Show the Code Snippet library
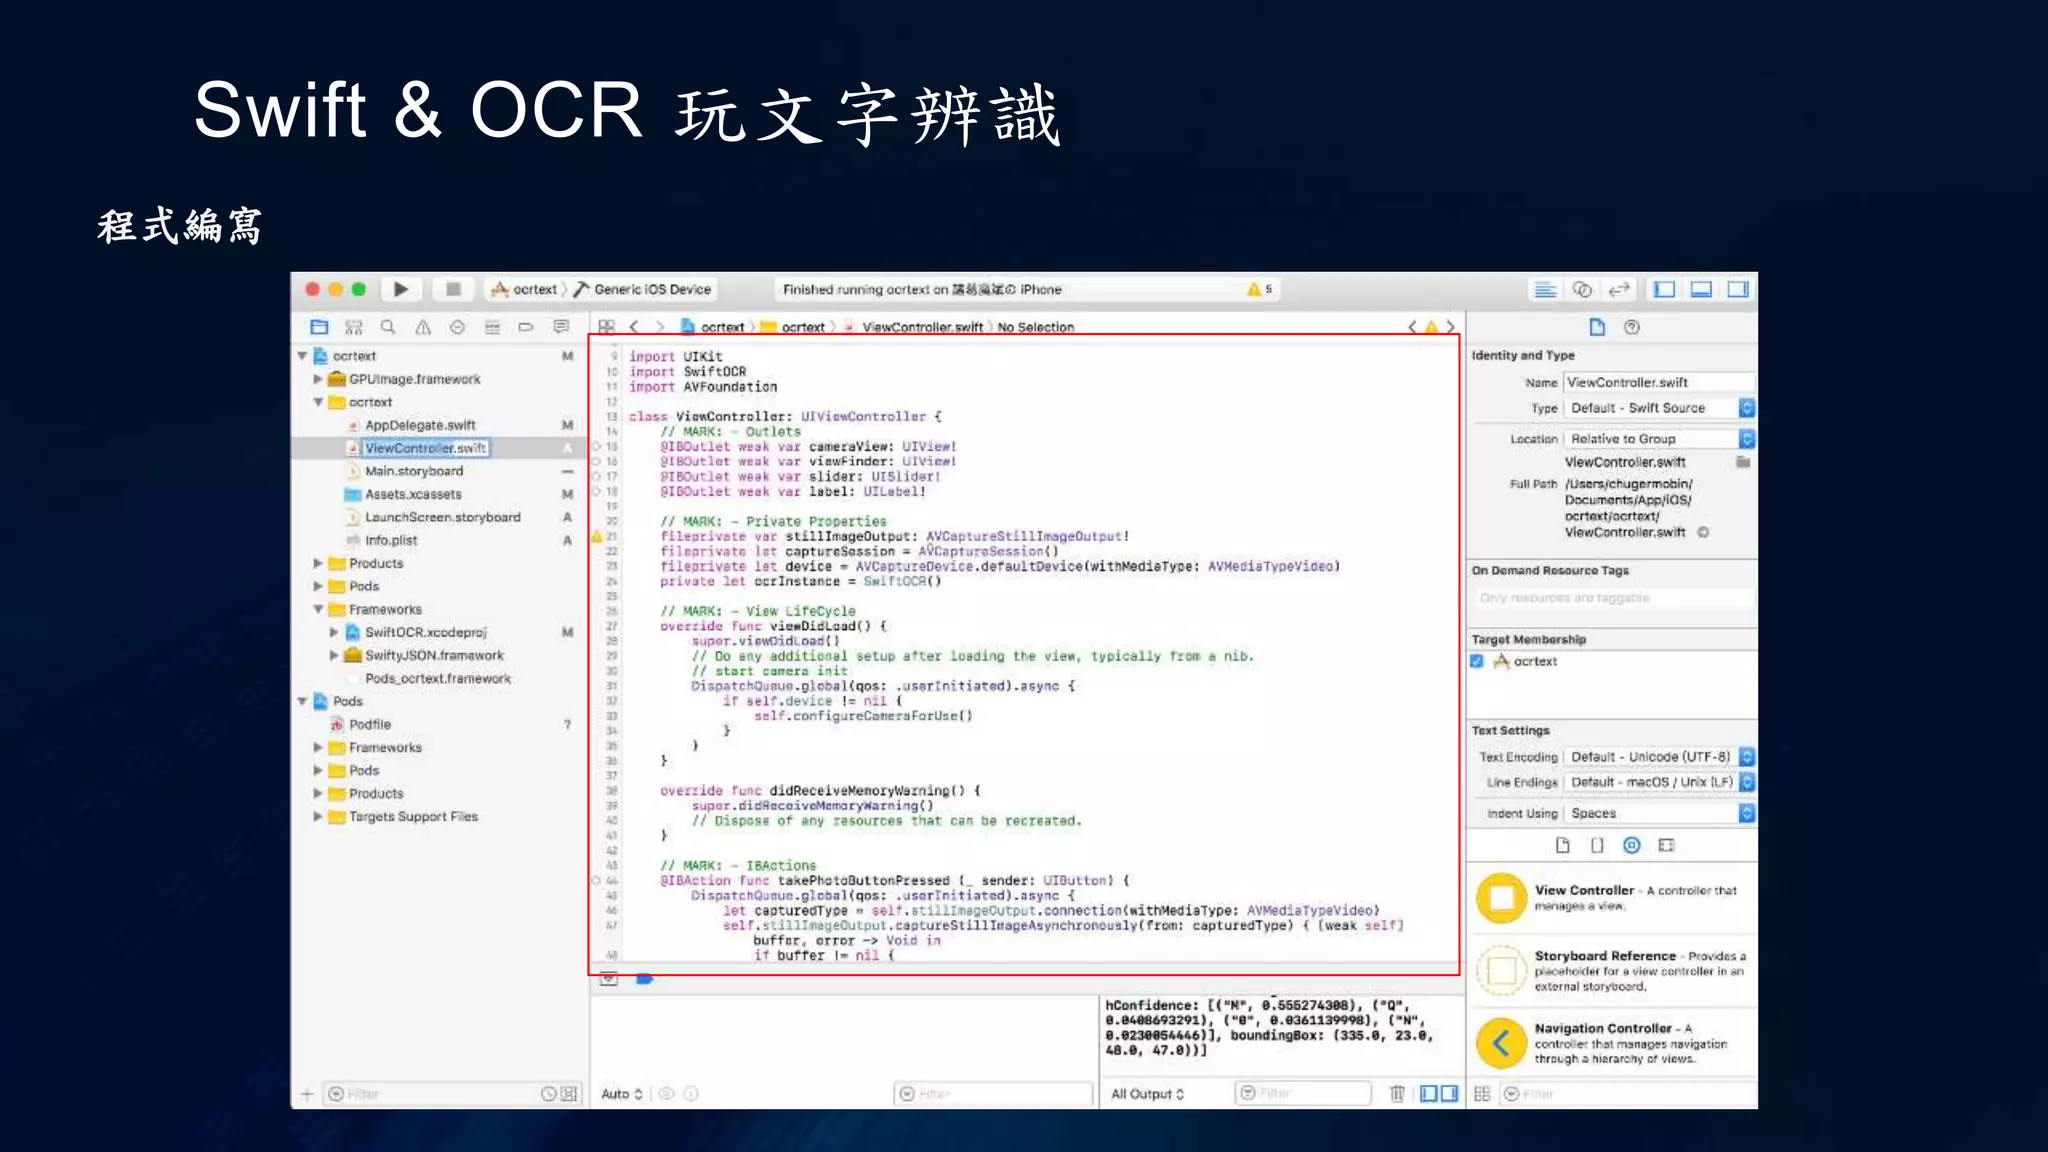Viewport: 2048px width, 1152px height. pos(1597,845)
